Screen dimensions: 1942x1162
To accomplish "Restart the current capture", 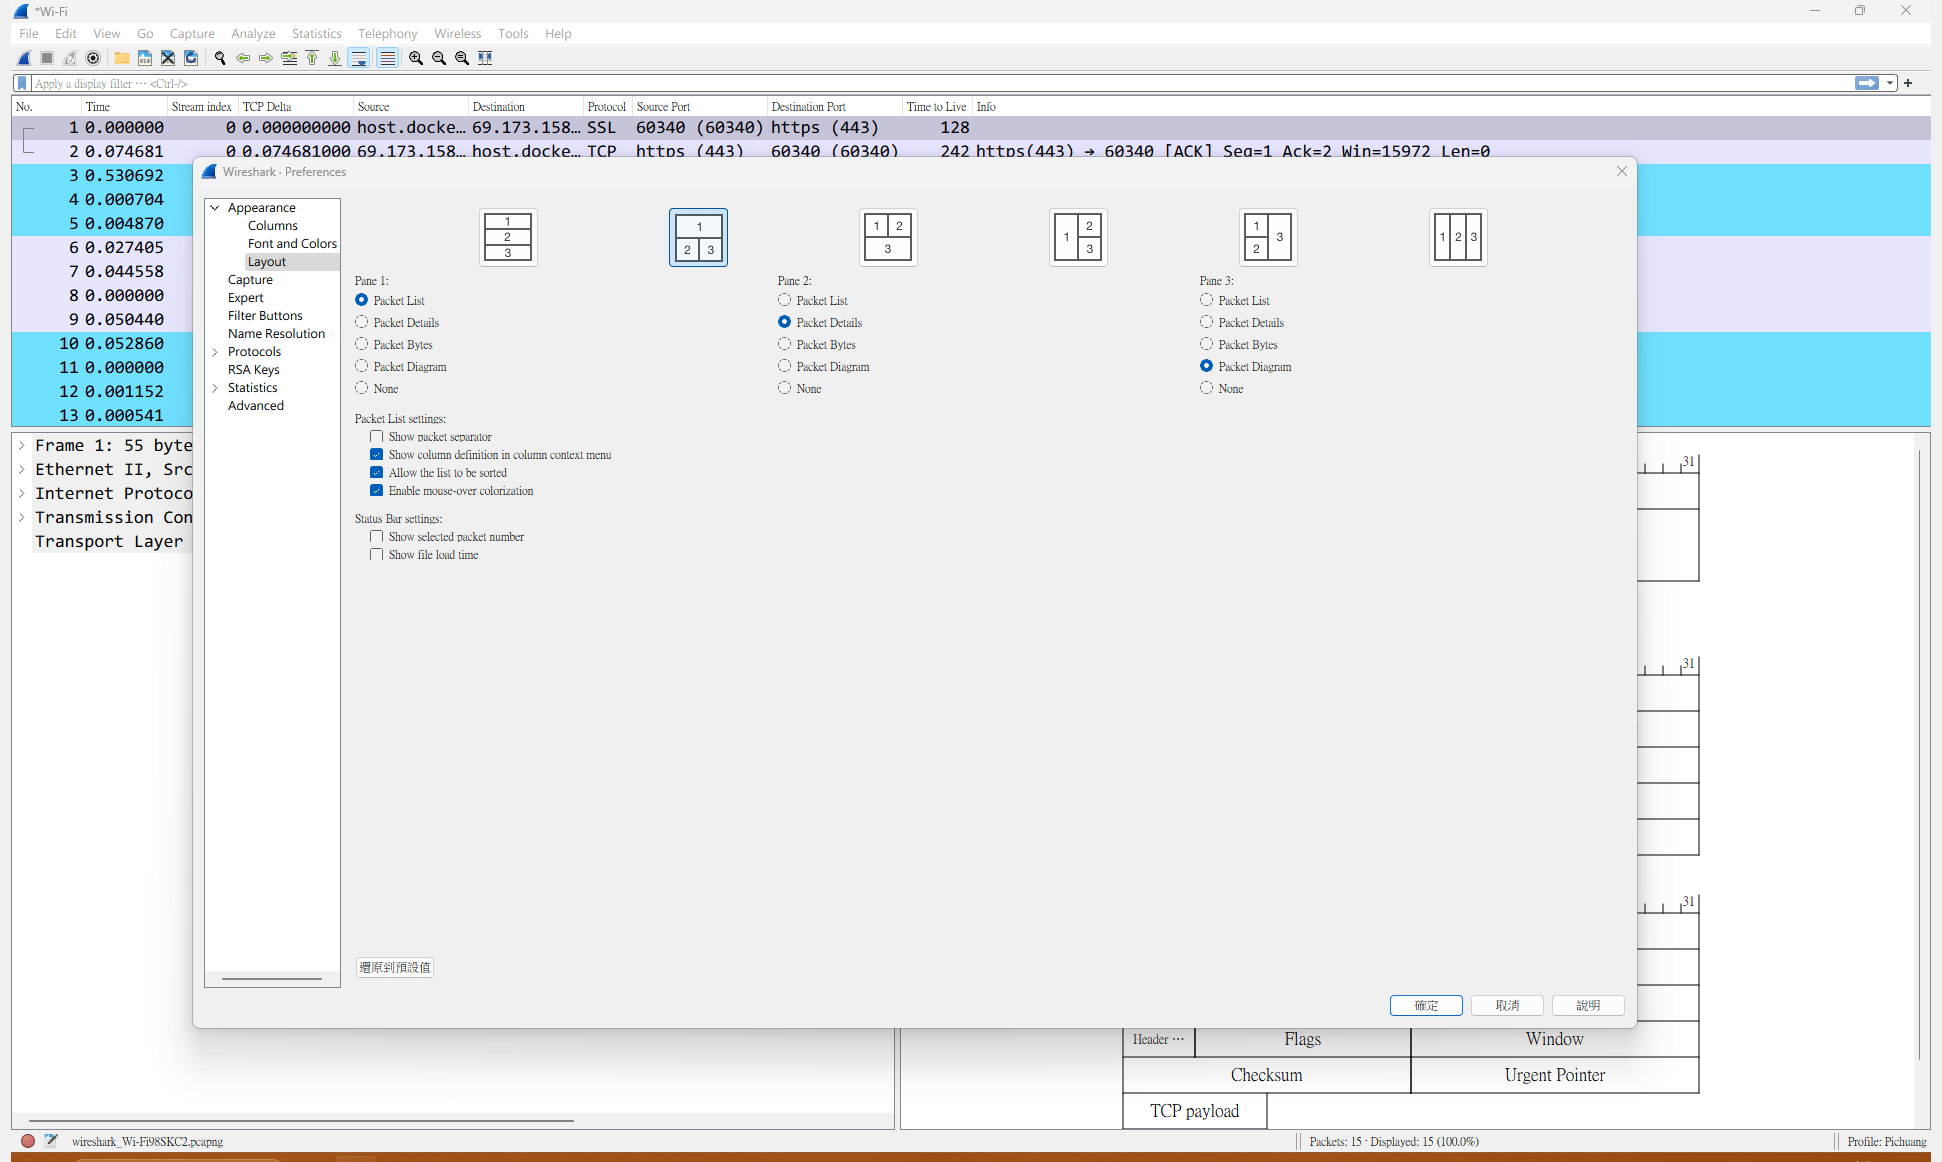I will tap(70, 58).
